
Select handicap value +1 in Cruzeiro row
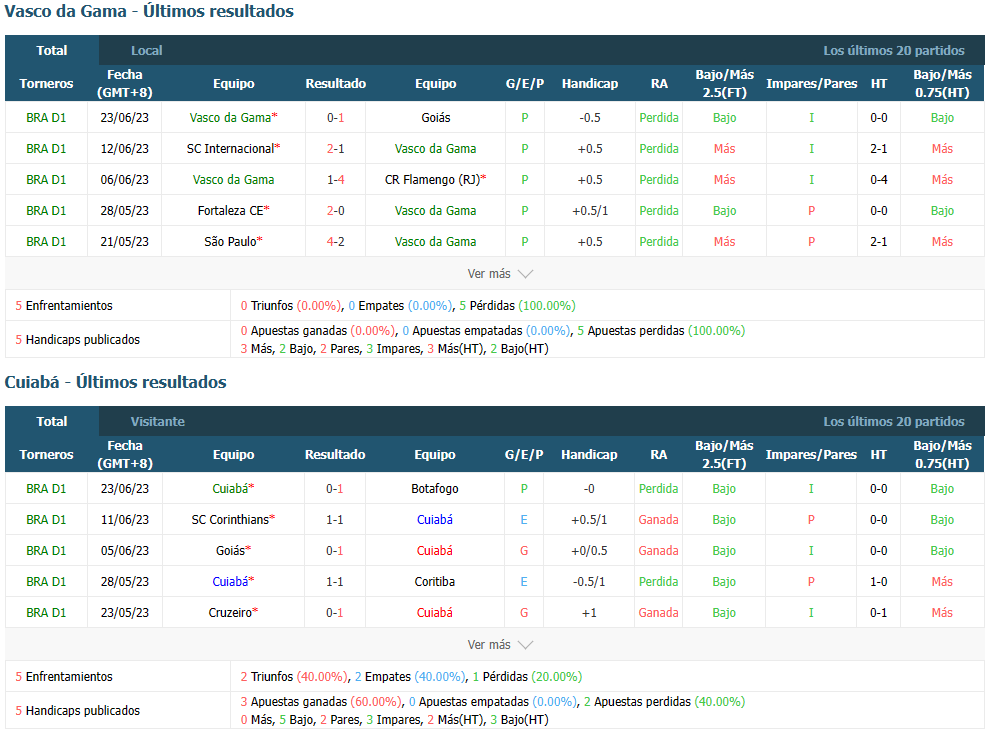point(589,612)
